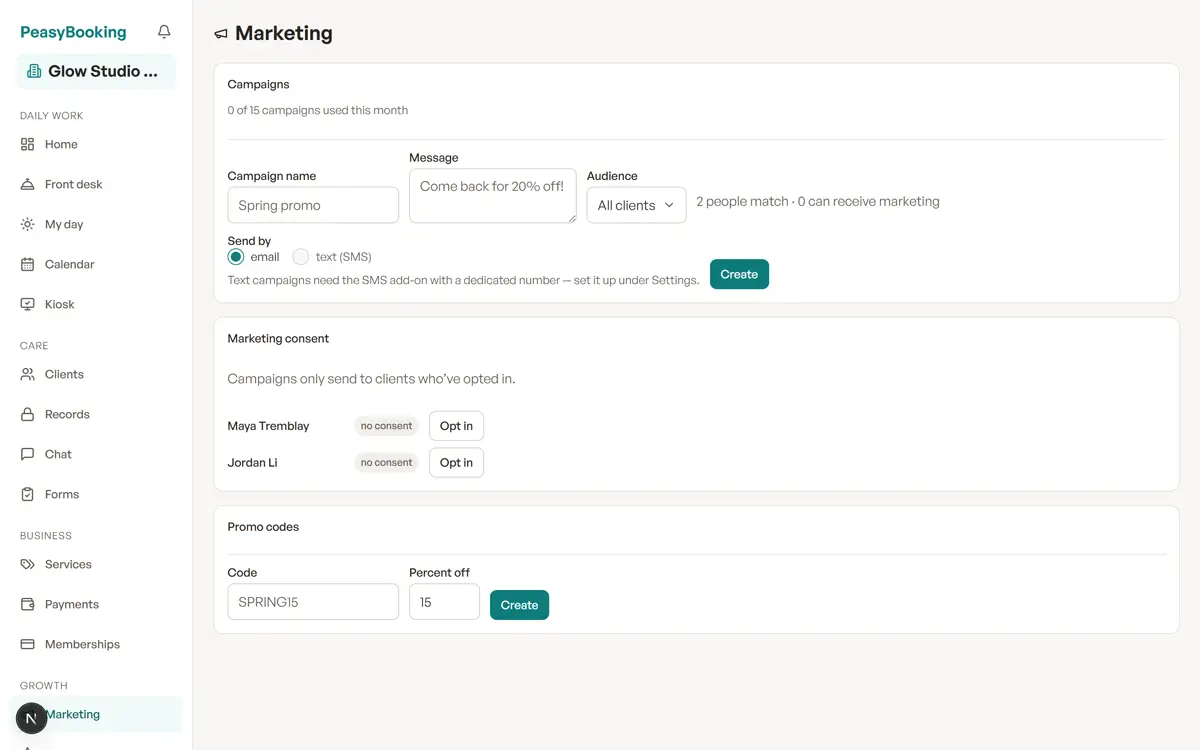1200x750 pixels.
Task: Click the Home grid icon
Action: [x=28, y=144]
